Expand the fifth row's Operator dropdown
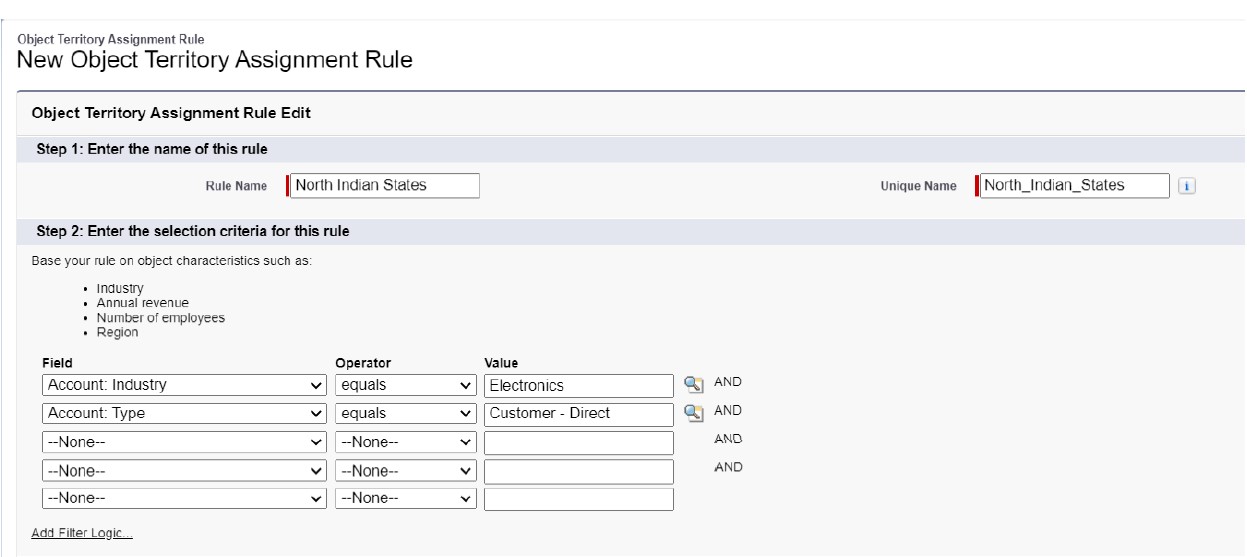The image size is (1247, 557). [x=405, y=498]
